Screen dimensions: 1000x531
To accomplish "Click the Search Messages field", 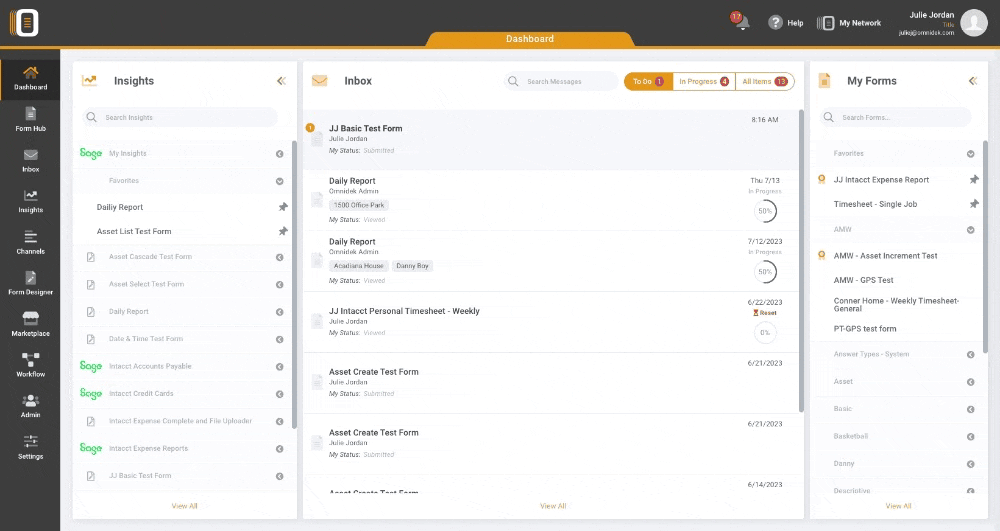I will (x=565, y=81).
